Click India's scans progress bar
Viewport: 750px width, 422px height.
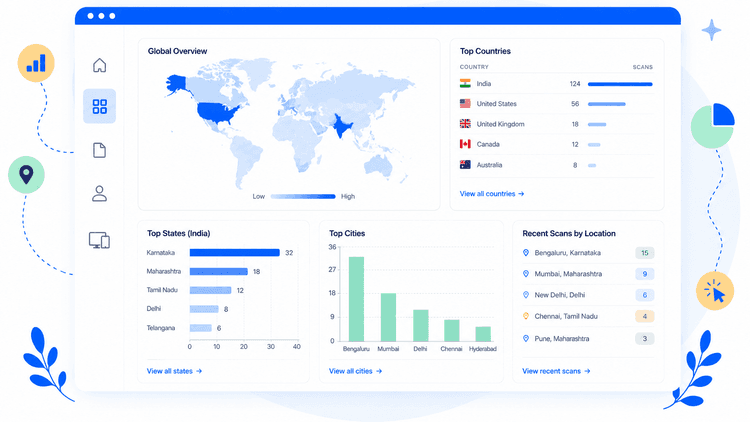pos(620,84)
